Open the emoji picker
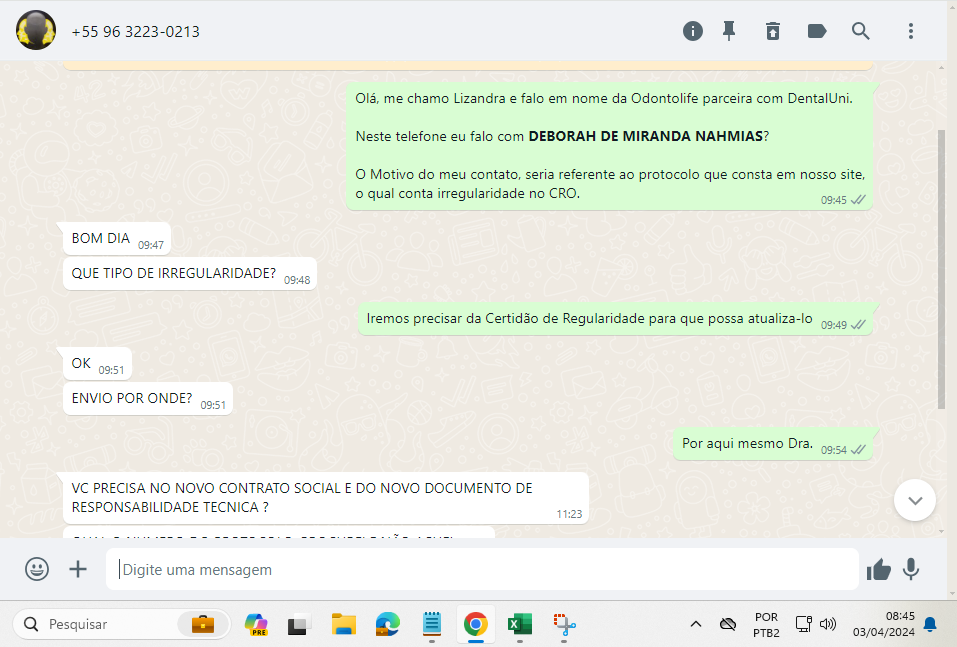Image resolution: width=957 pixels, height=647 pixels. (37, 569)
